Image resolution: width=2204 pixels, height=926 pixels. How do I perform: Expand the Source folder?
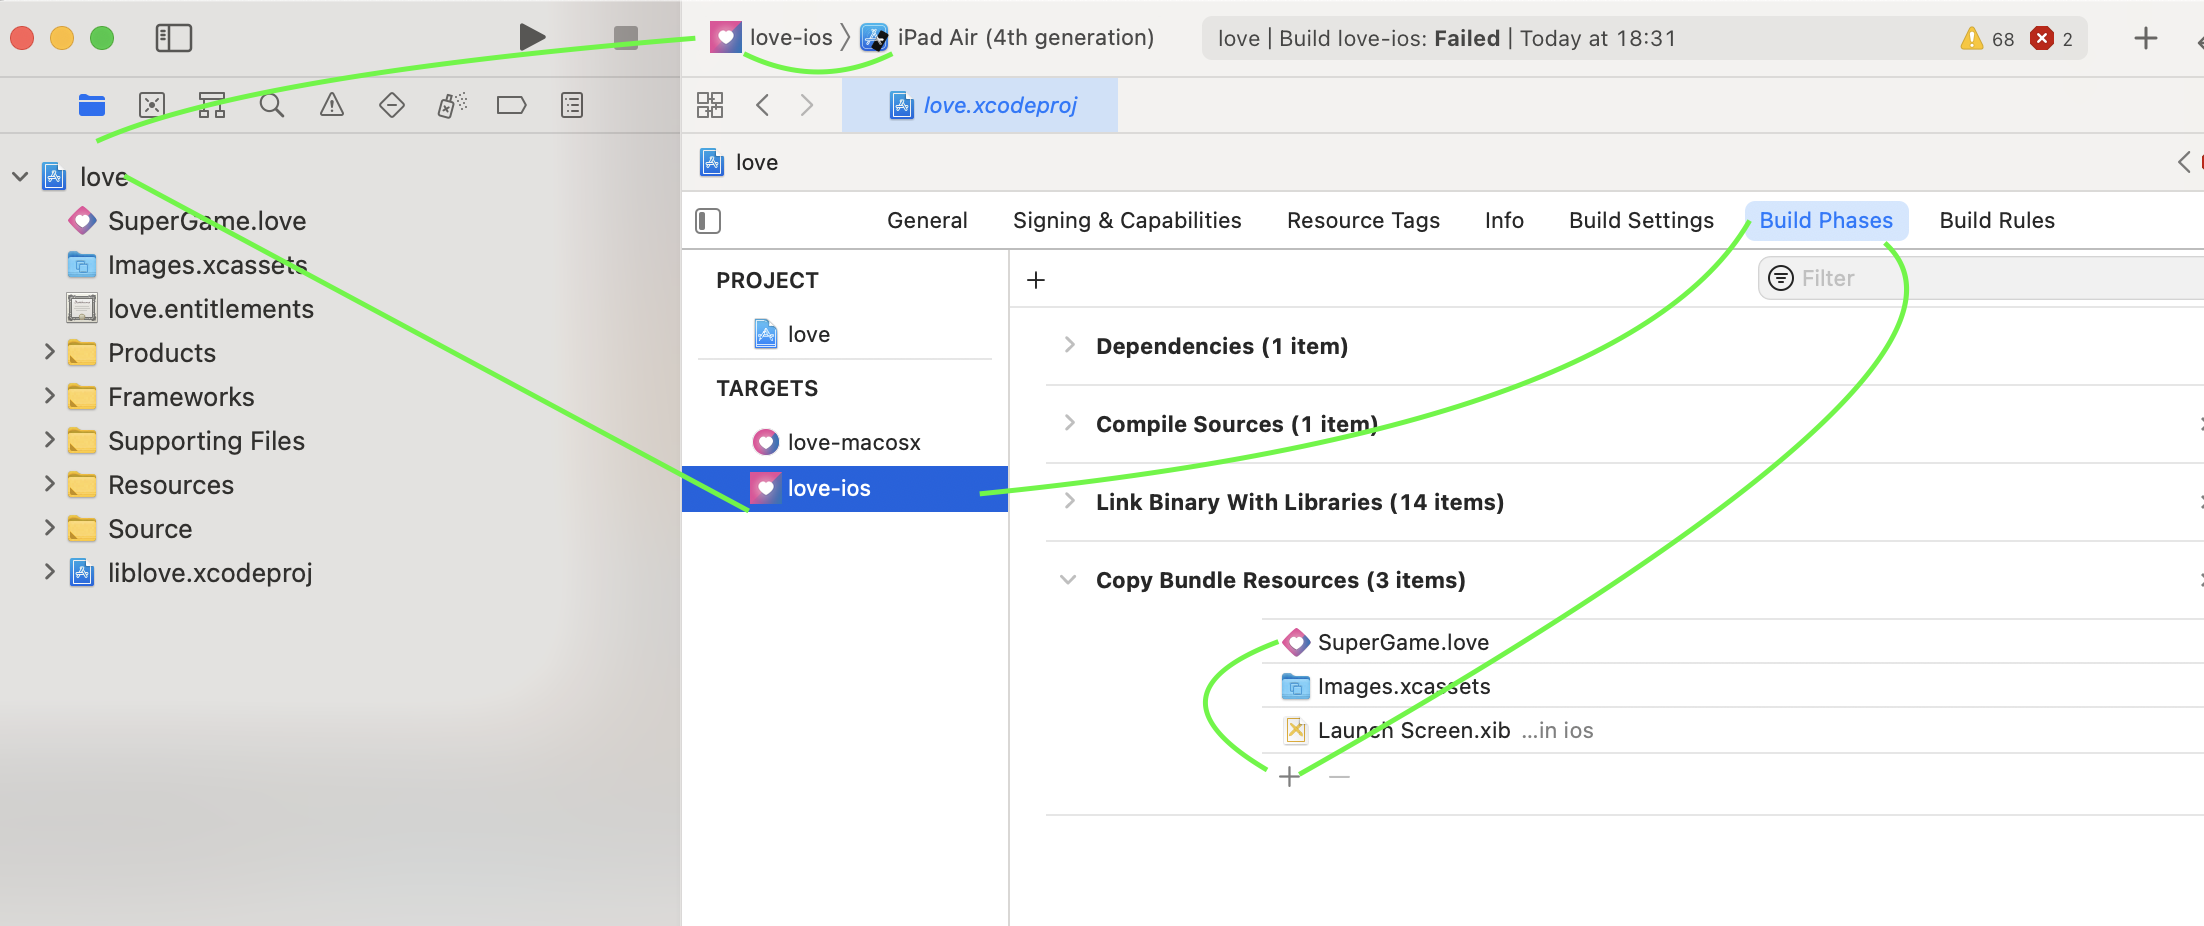point(49,528)
